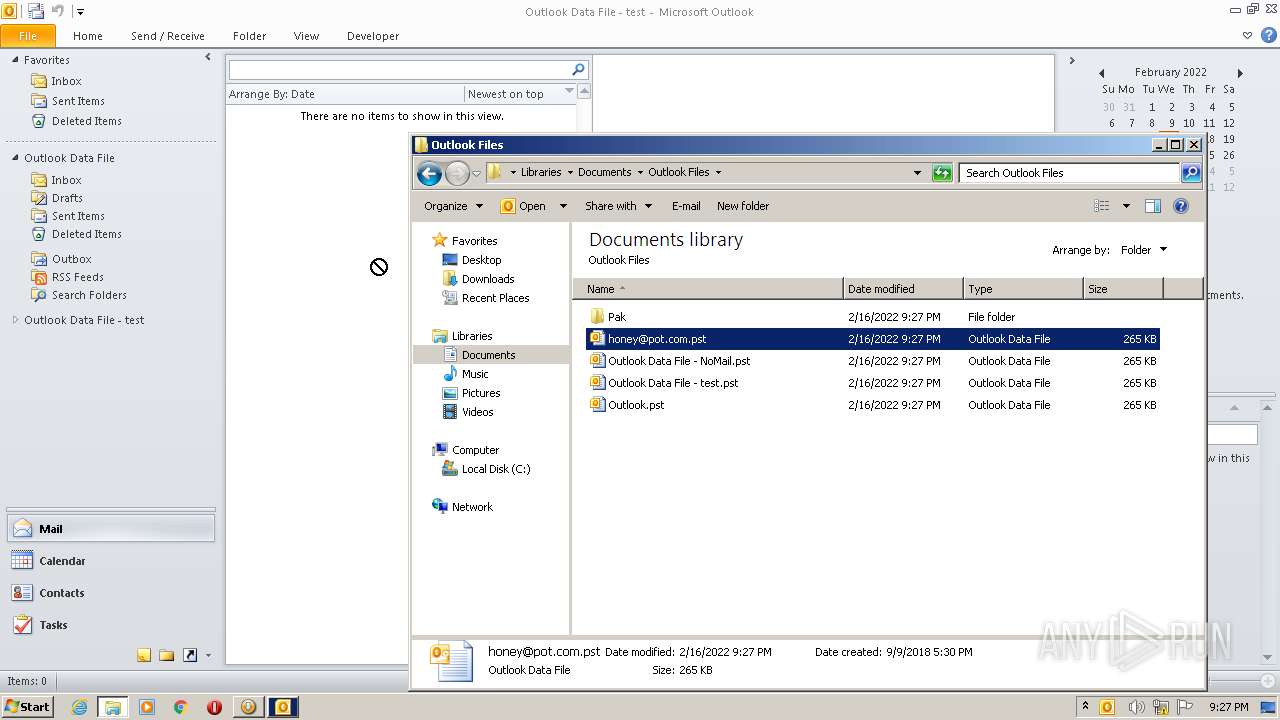
Task: Open Windows Media Player from the taskbar
Action: click(147, 707)
